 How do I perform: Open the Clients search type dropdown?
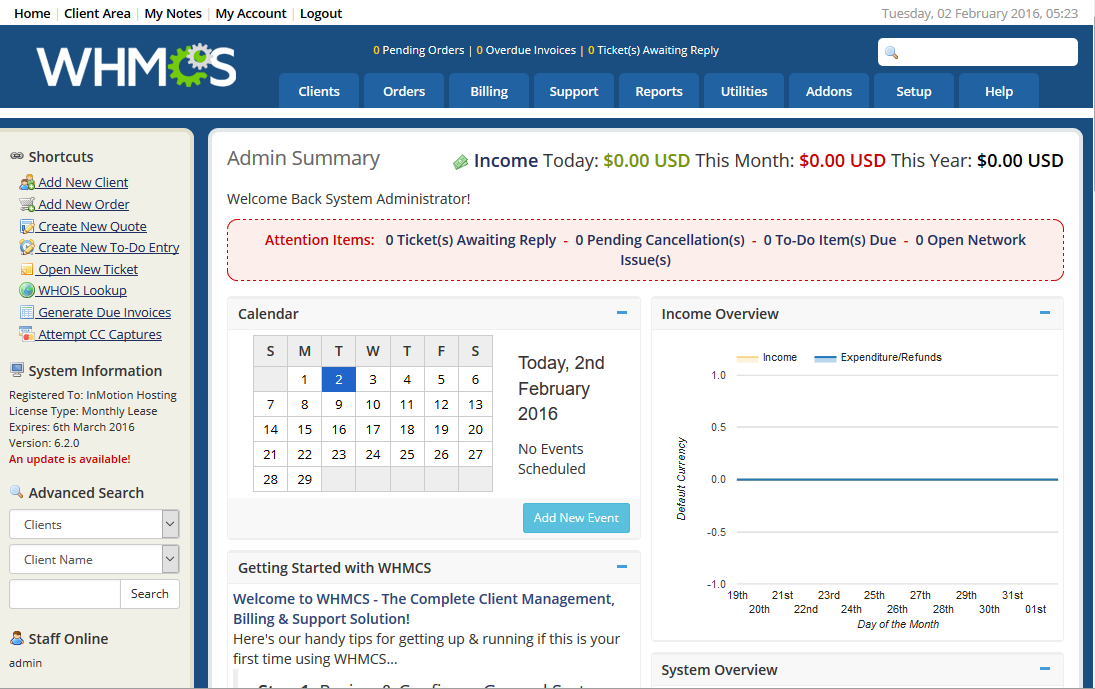coord(170,524)
